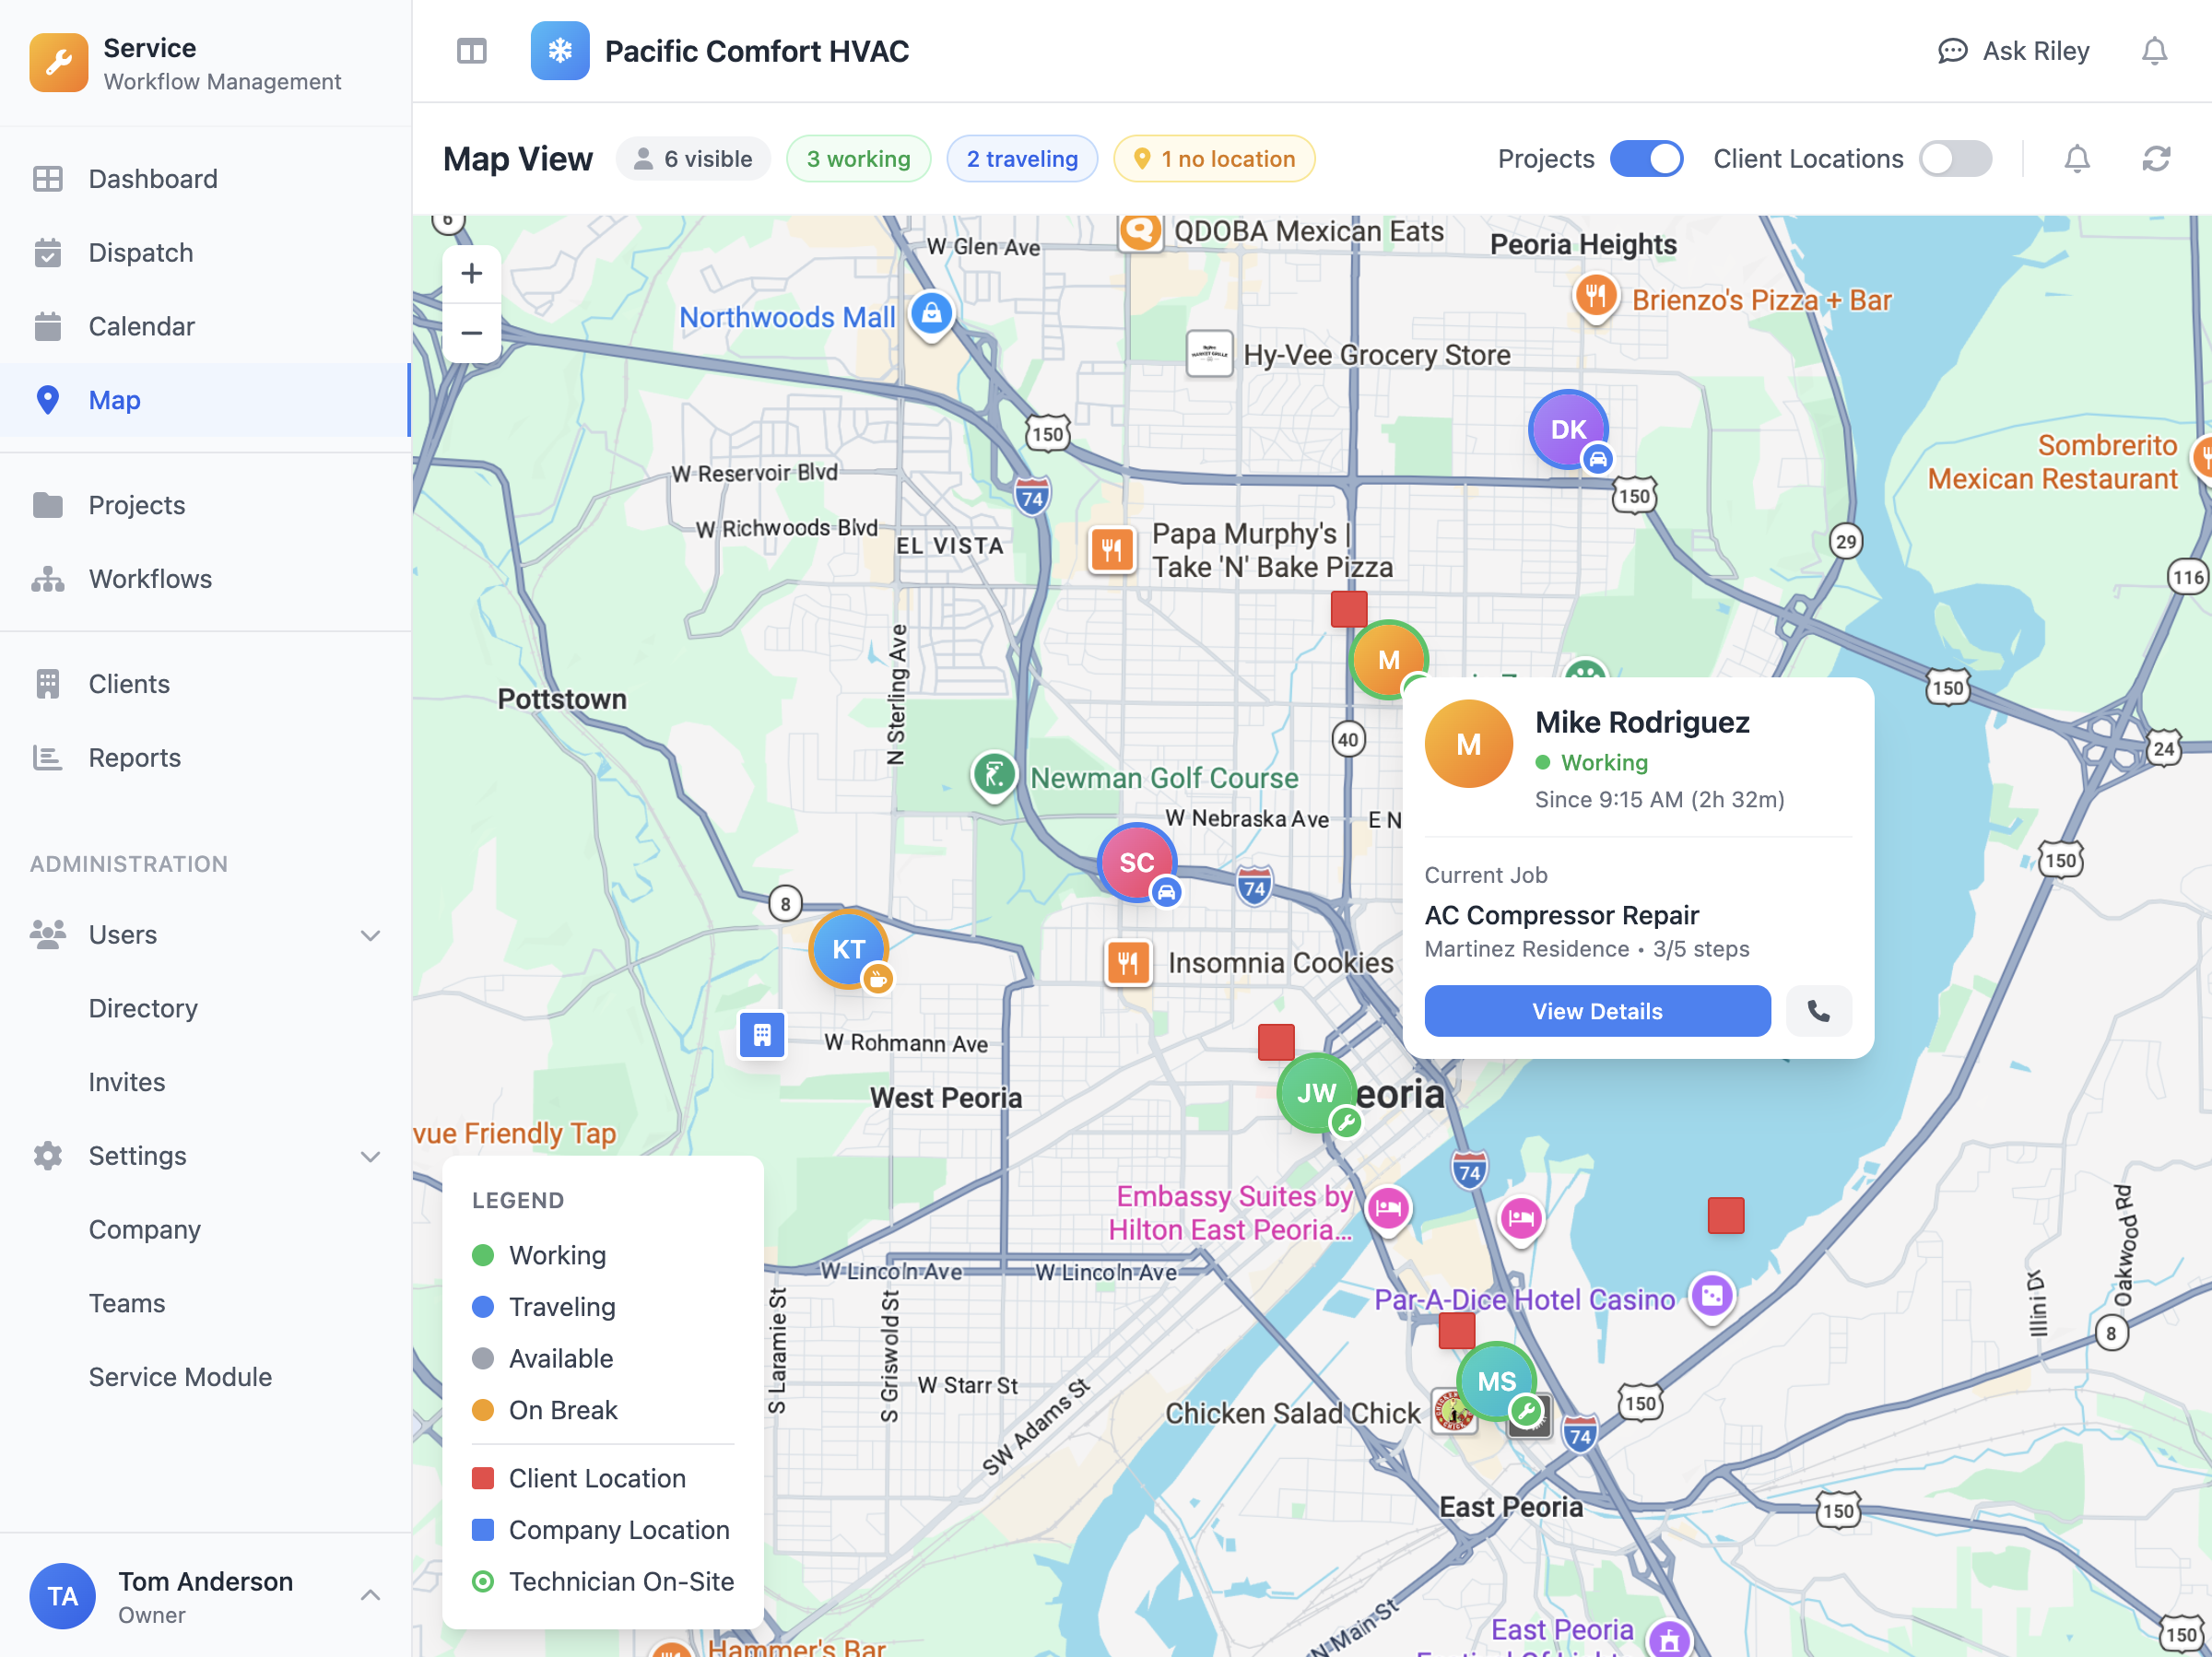Refresh the map view

(2156, 158)
